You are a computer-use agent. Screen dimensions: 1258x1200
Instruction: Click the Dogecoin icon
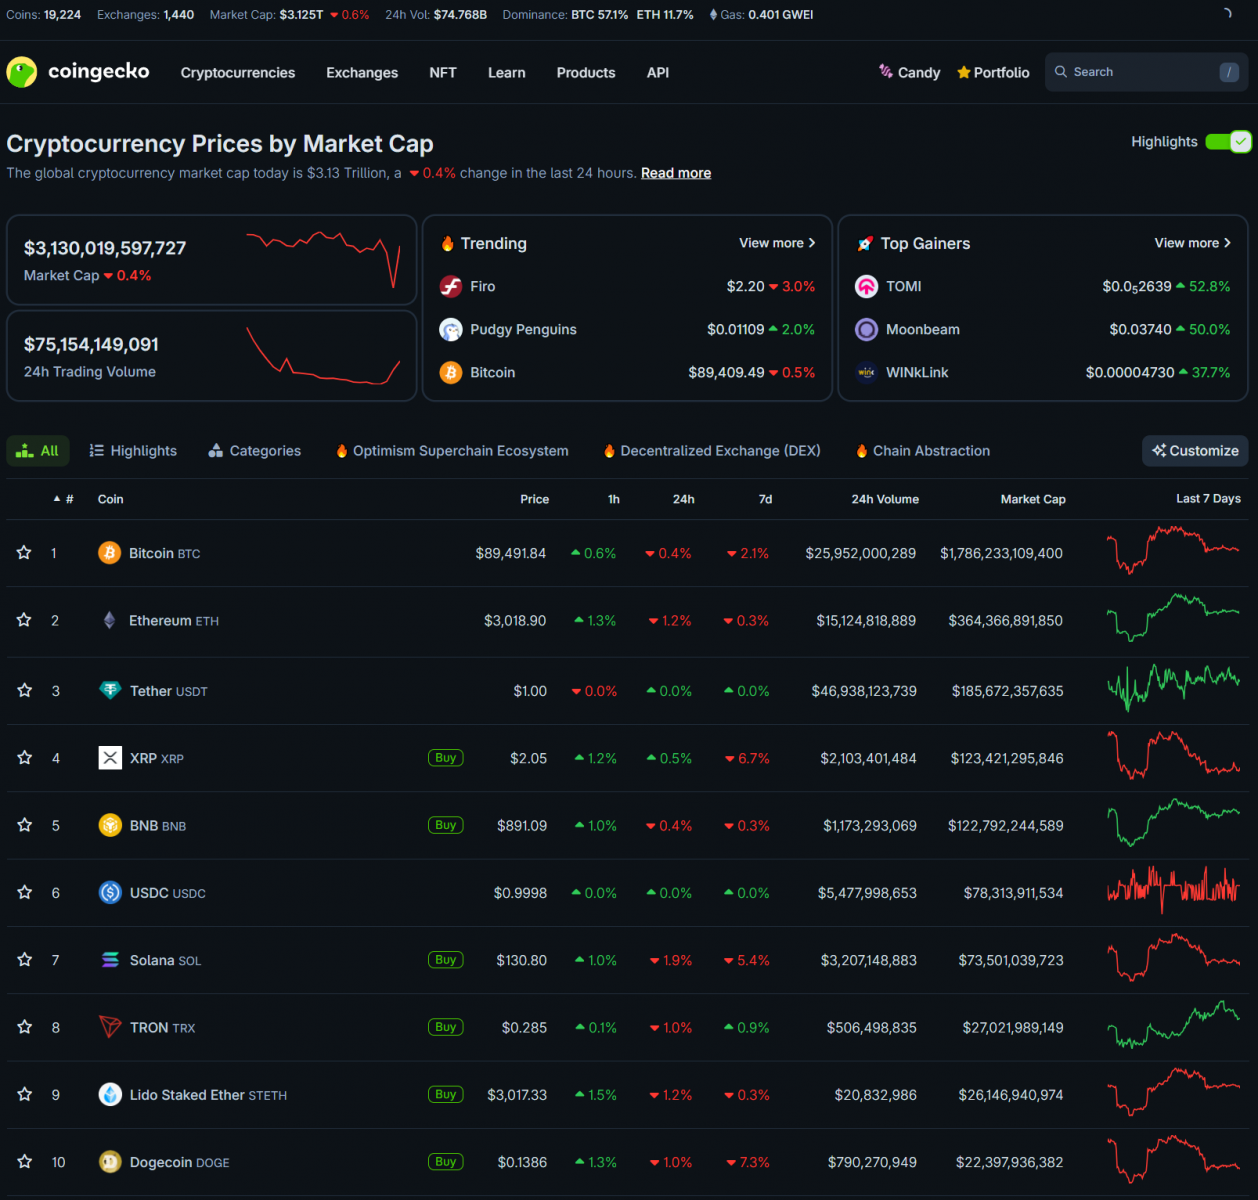[x=110, y=1162]
